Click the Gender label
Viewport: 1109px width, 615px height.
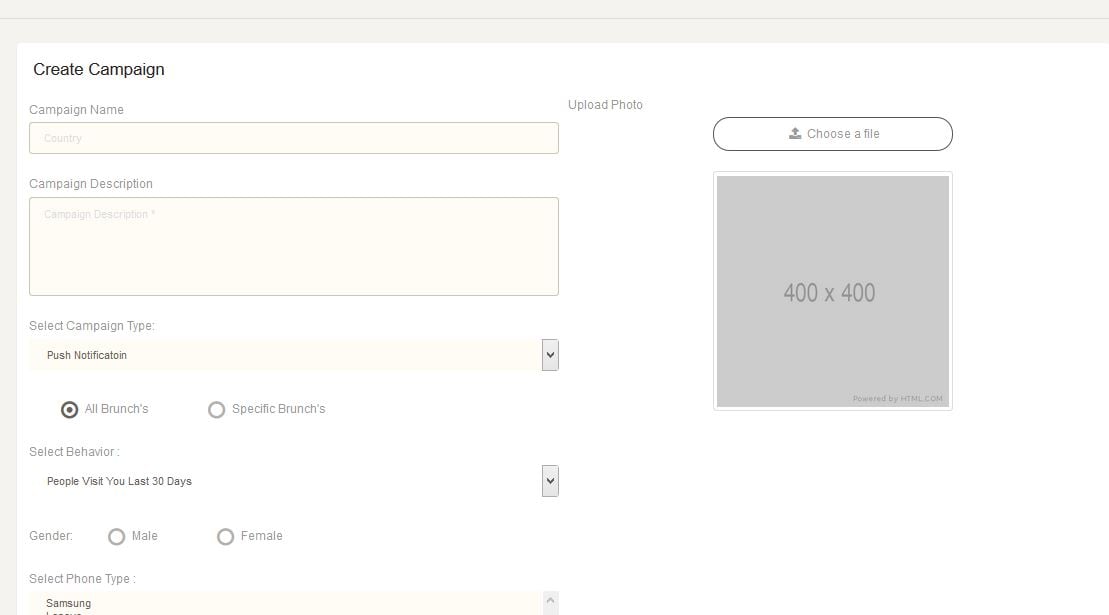(51, 536)
